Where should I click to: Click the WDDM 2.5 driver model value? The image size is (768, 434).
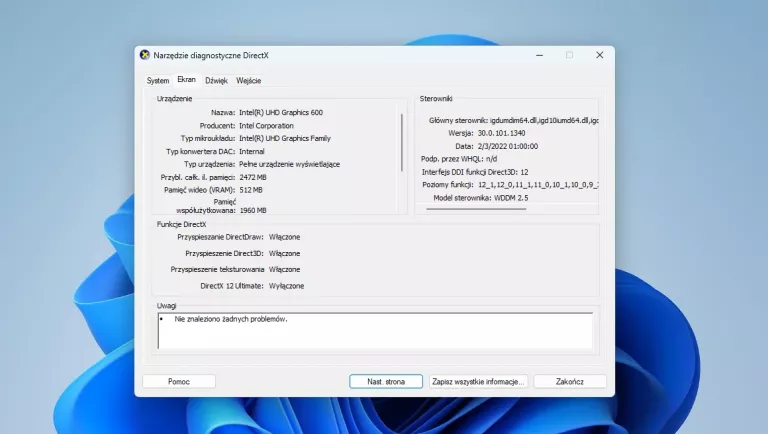(x=511, y=198)
